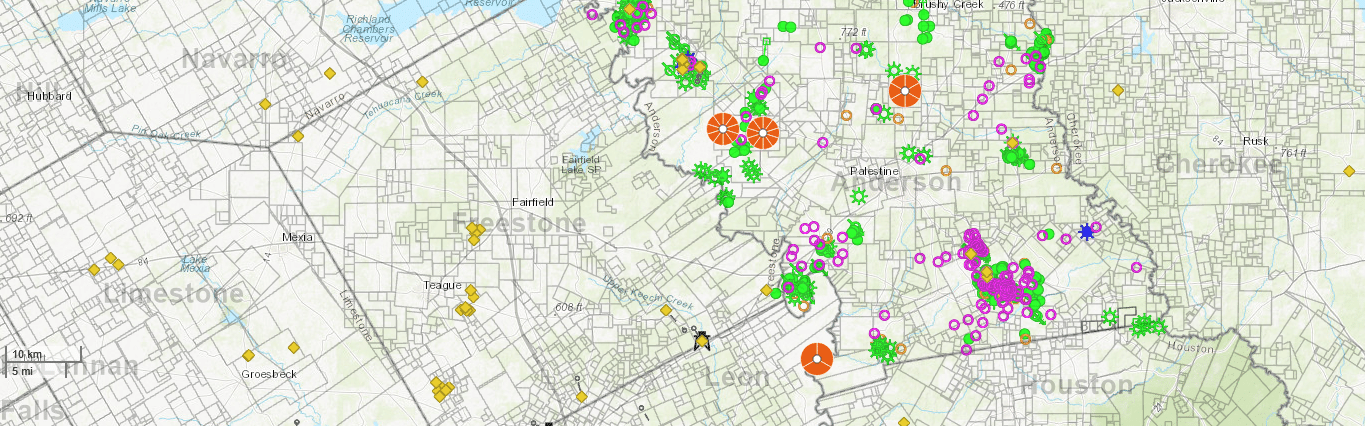Click the yellow diamond near Upper Keechi Creek label

click(x=666, y=311)
